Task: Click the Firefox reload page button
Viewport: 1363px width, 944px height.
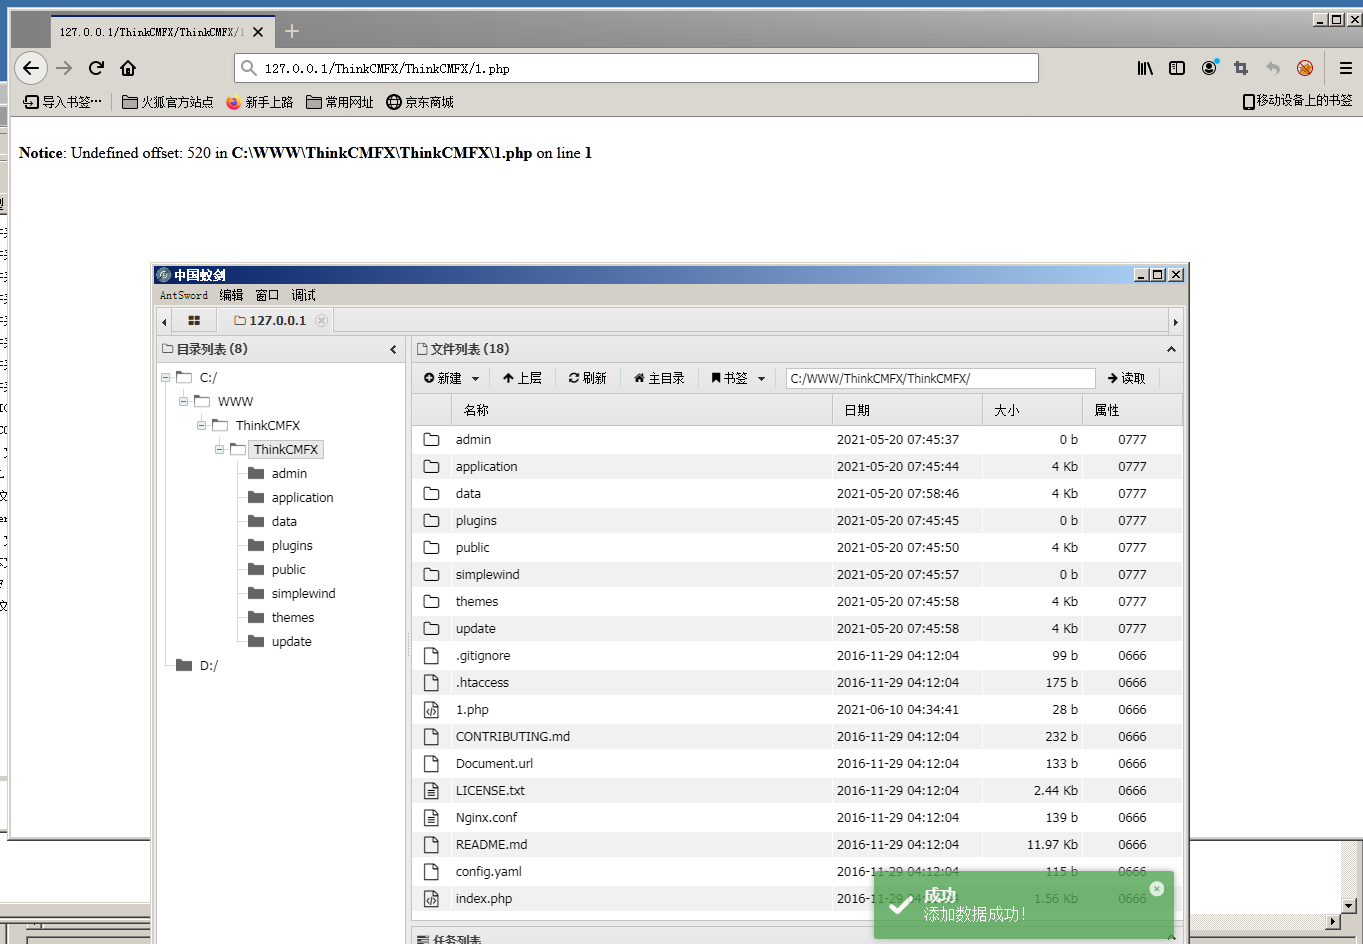Action: [96, 68]
